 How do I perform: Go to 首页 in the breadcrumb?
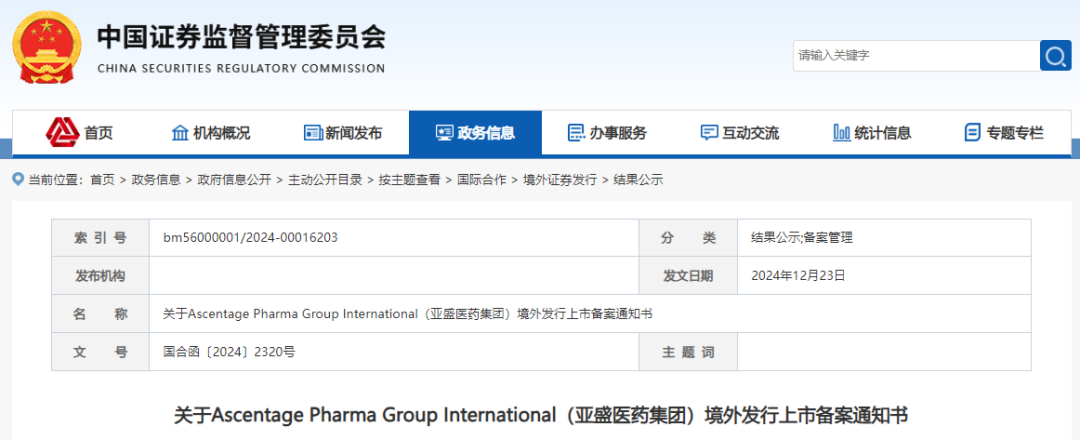click(x=102, y=180)
